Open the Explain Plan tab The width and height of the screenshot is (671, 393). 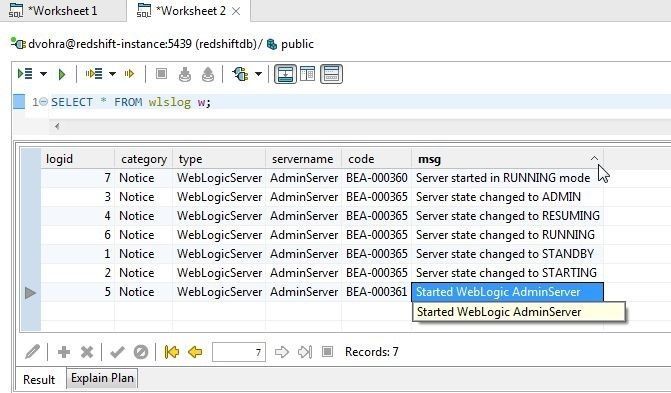point(102,378)
